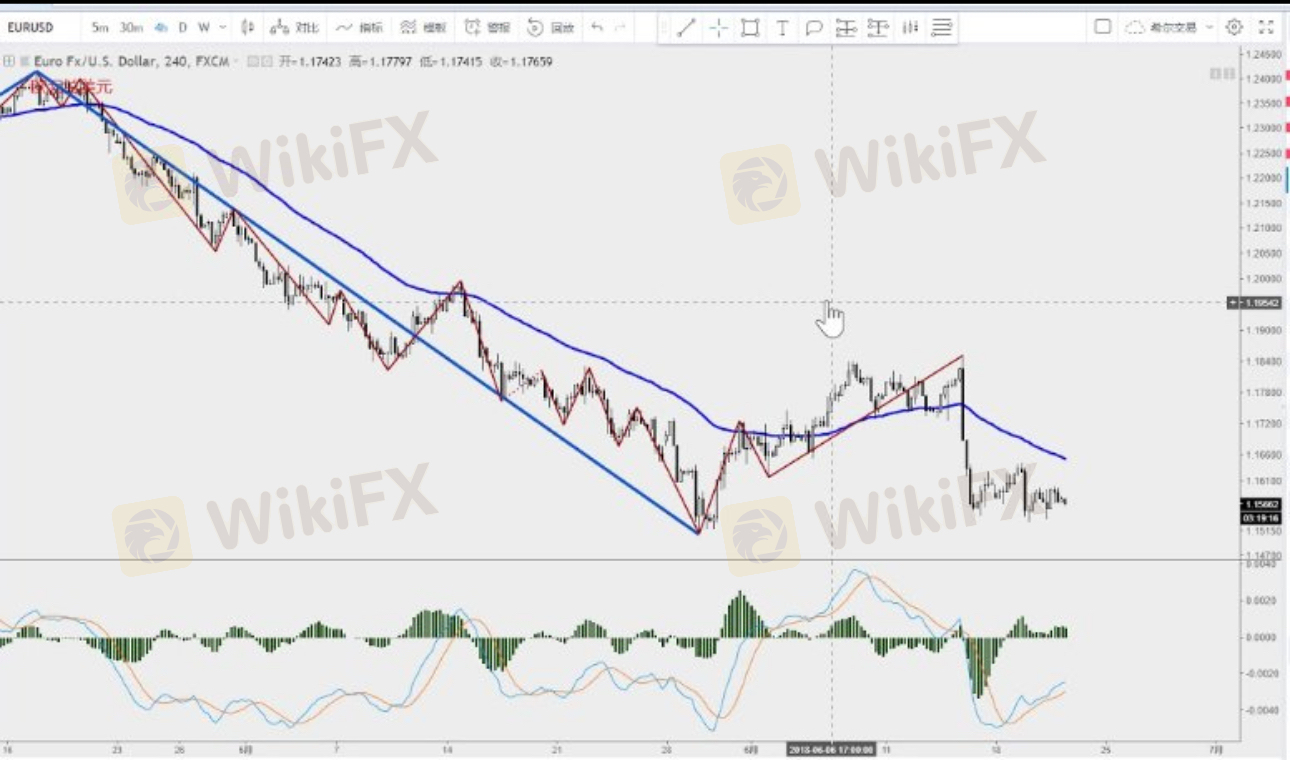Open the bars pattern tool
Image resolution: width=1290 pixels, height=760 pixels.
(910, 28)
